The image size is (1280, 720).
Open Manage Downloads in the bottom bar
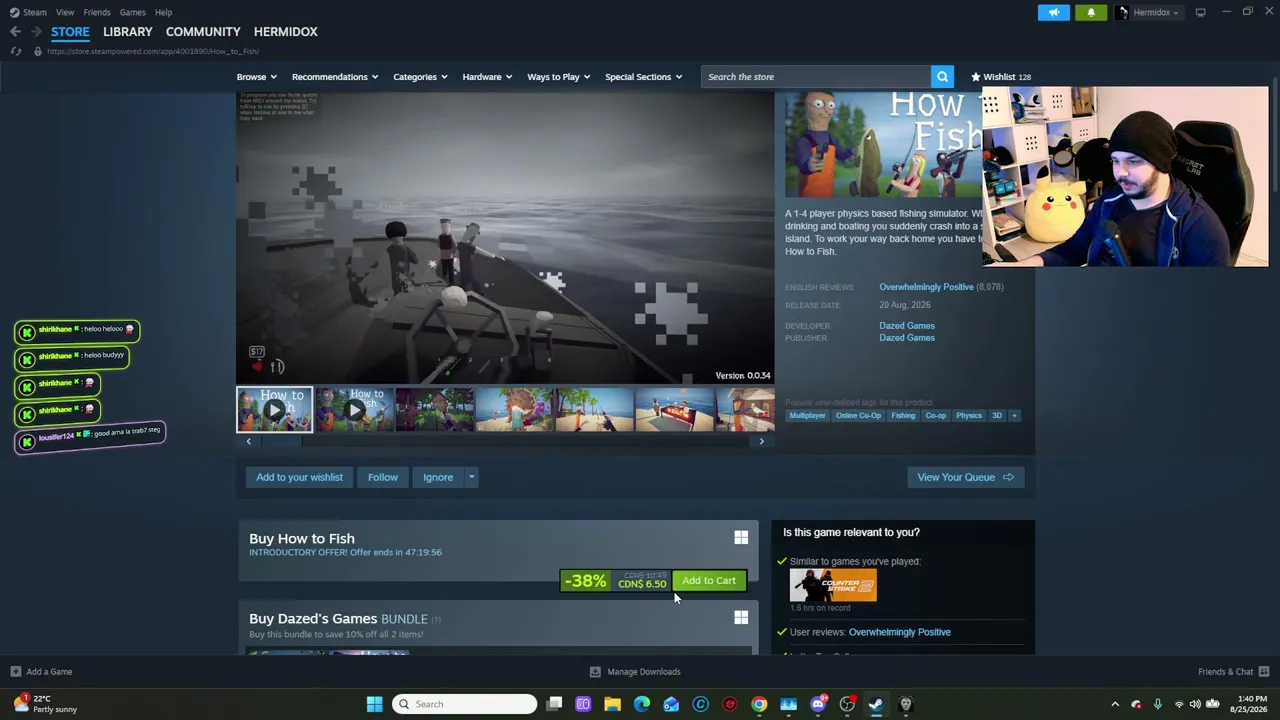pos(635,672)
